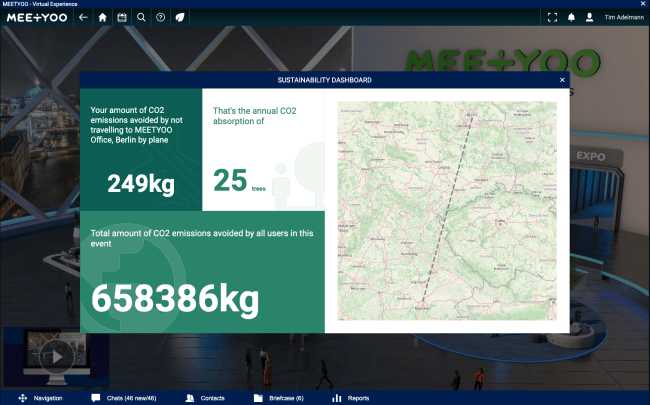
Task: Close the Sustainability Dashboard dialog
Action: pos(562,80)
